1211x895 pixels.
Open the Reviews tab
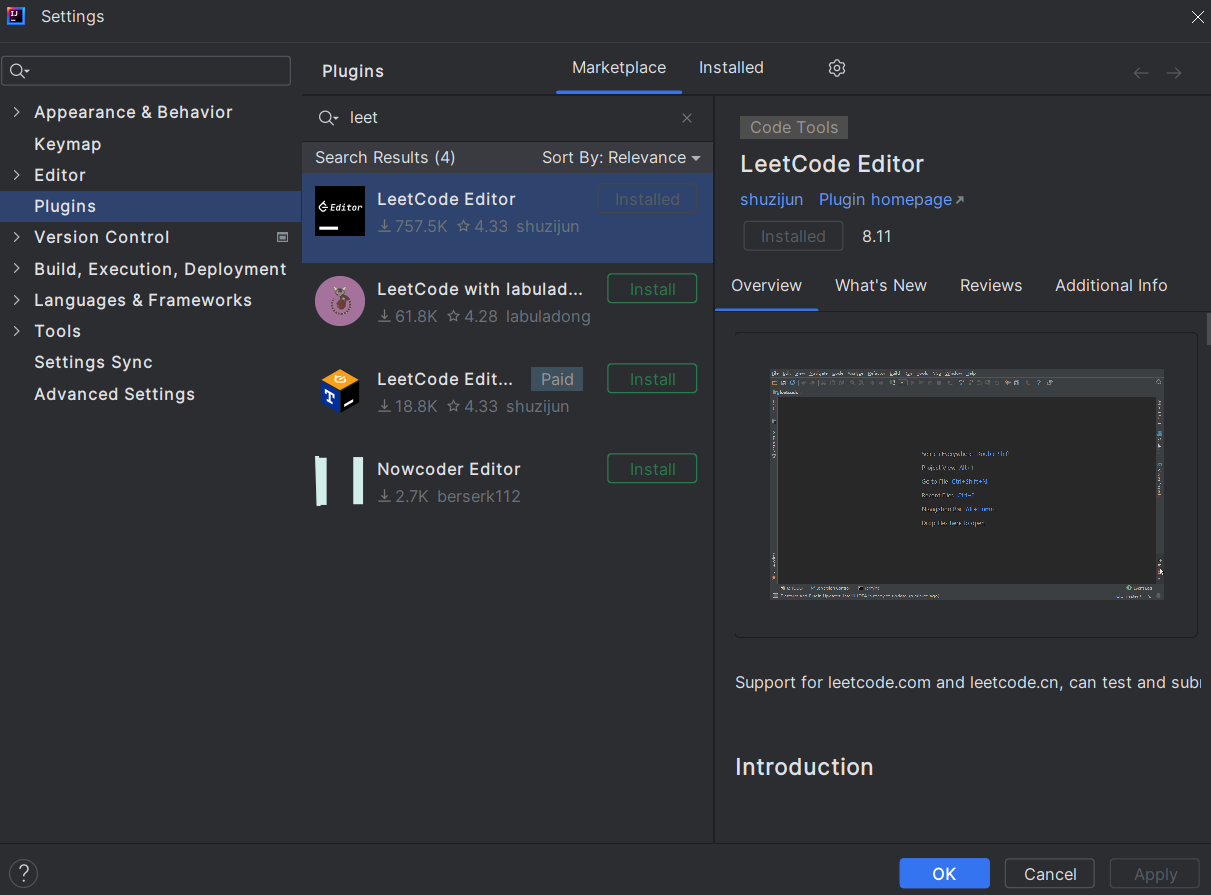pos(991,286)
